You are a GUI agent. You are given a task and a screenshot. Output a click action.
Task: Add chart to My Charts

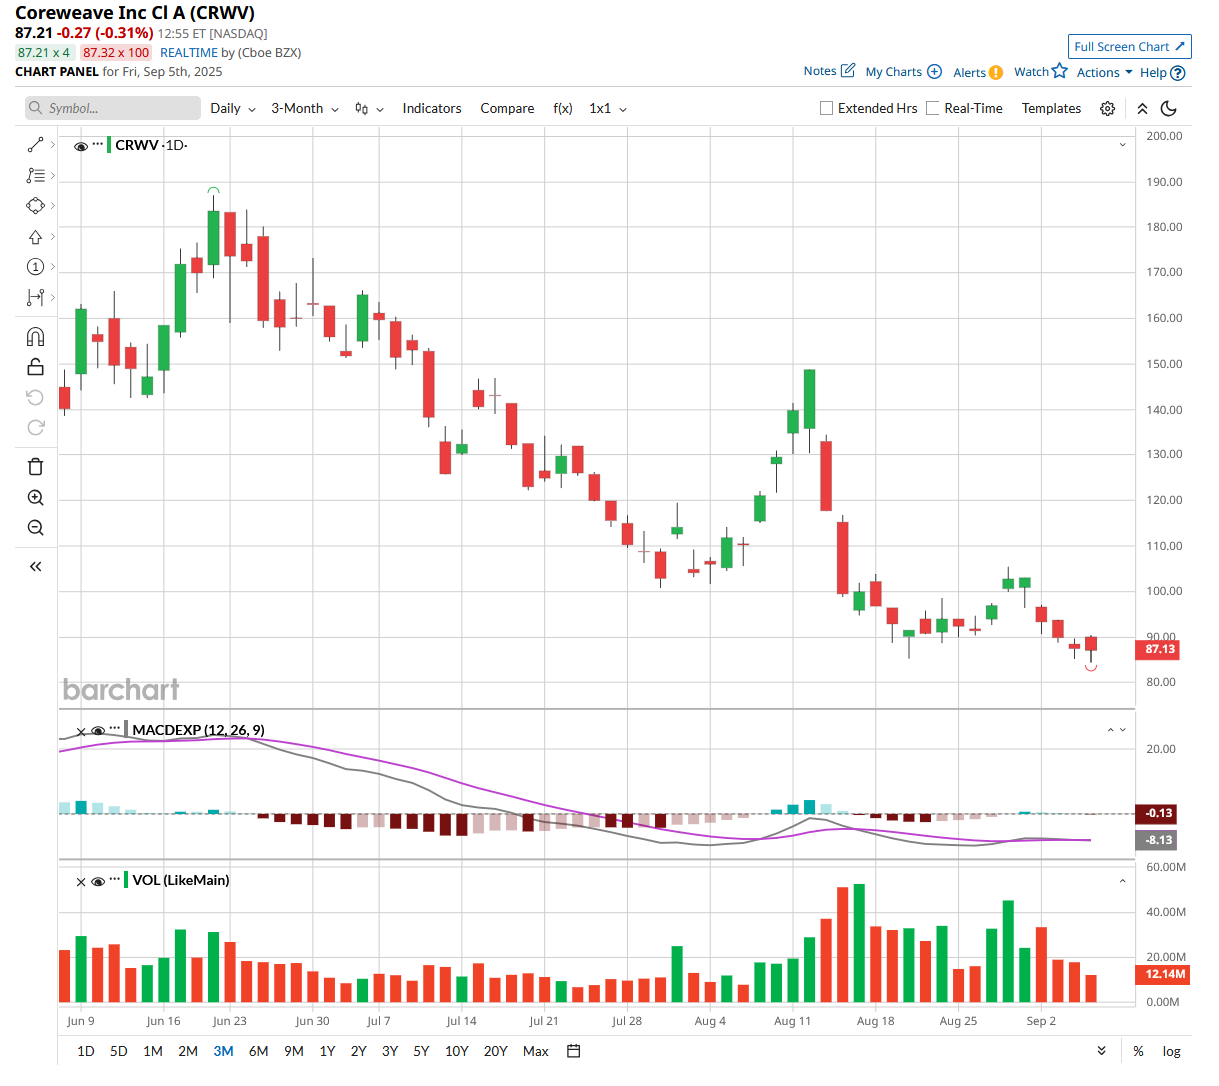pos(934,72)
